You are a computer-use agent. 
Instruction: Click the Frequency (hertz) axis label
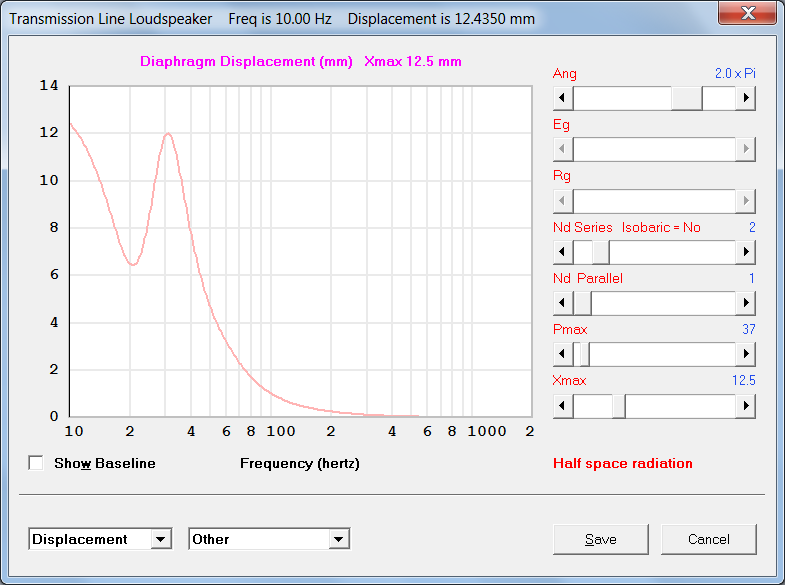(299, 463)
